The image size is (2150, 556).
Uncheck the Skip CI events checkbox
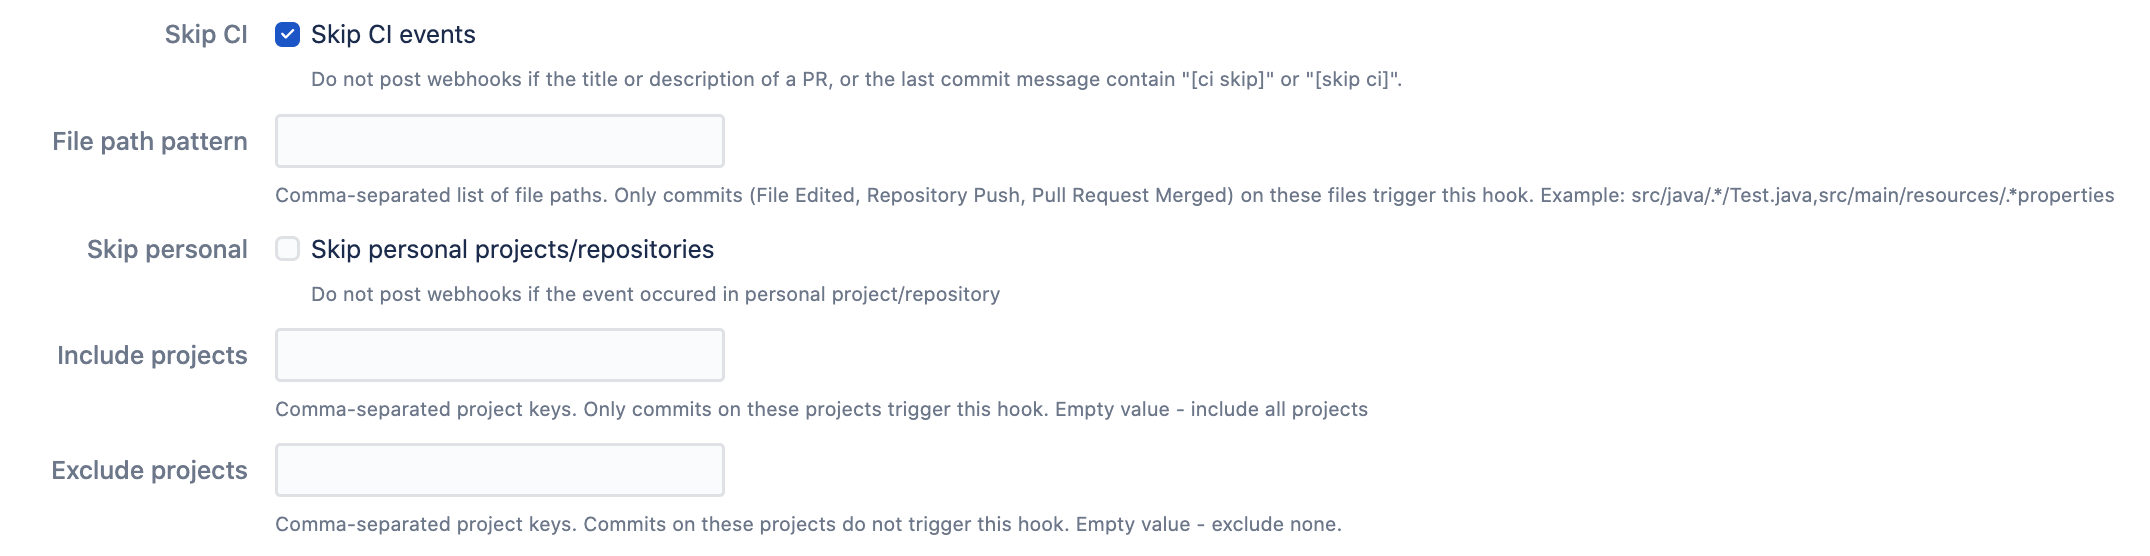[287, 35]
